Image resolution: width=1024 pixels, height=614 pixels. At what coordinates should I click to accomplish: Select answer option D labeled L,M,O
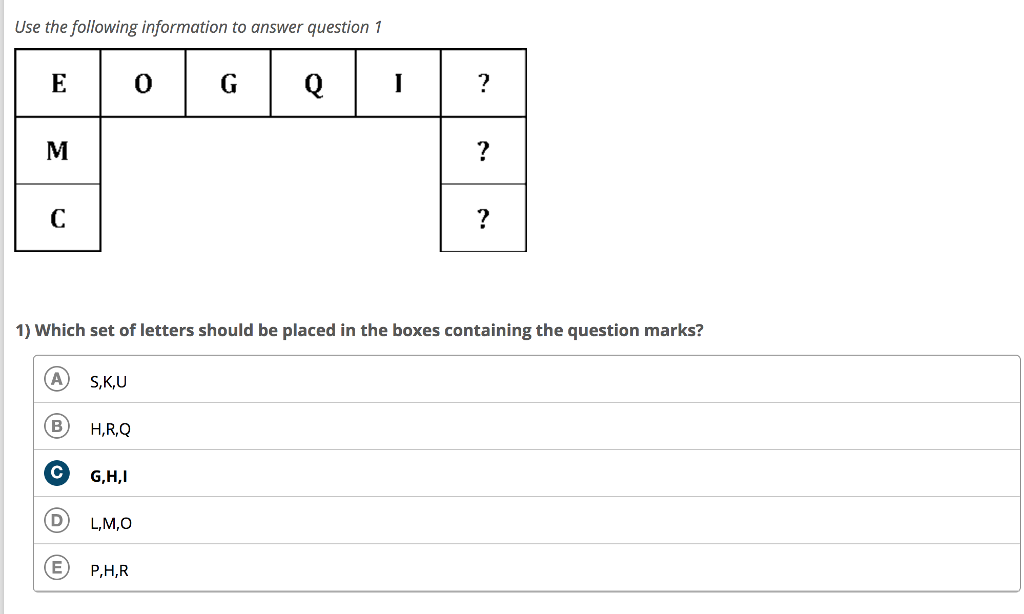tap(58, 521)
